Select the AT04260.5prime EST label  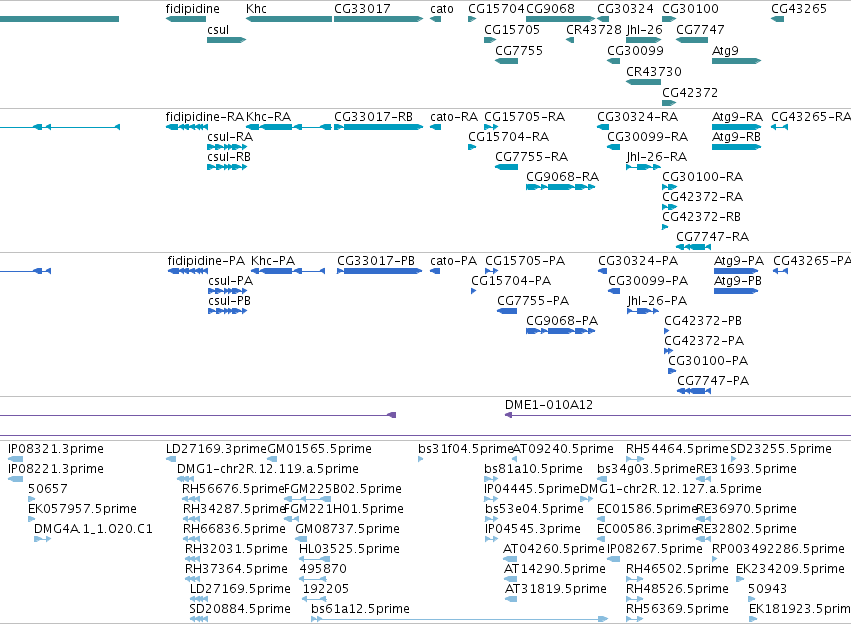tap(554, 550)
